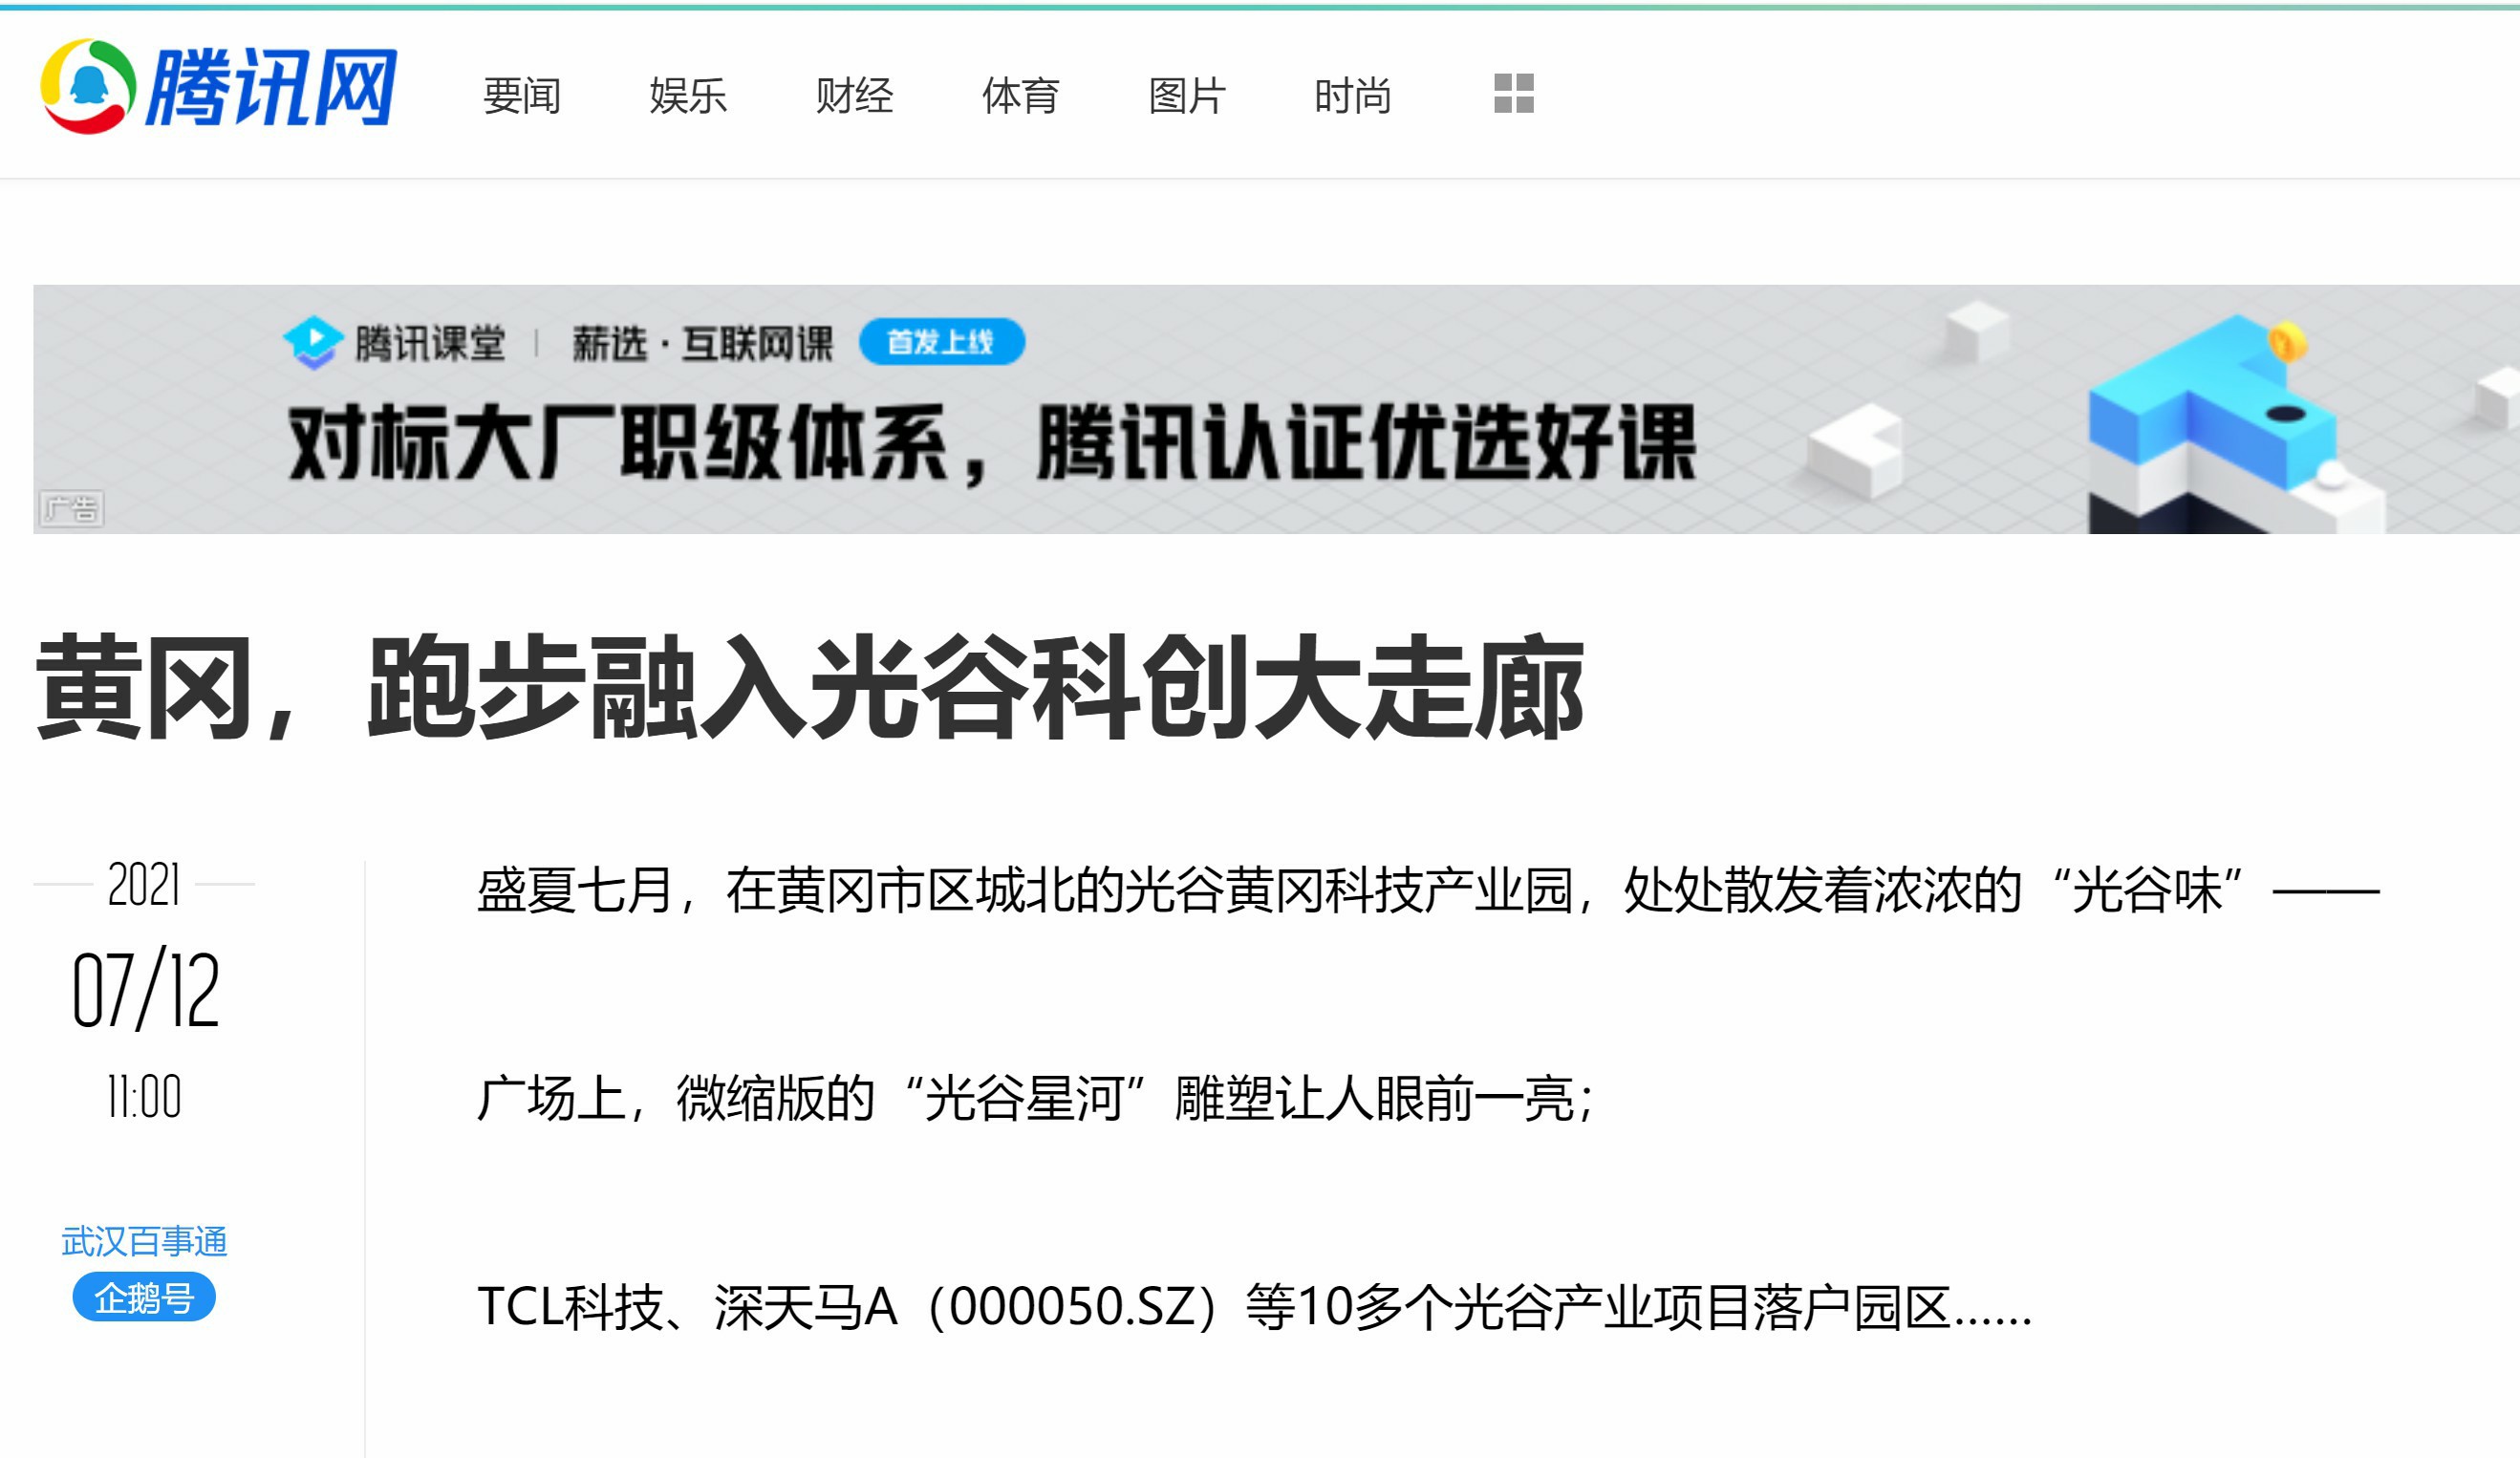Open author link 武汉百事通

pyautogui.click(x=144, y=1241)
